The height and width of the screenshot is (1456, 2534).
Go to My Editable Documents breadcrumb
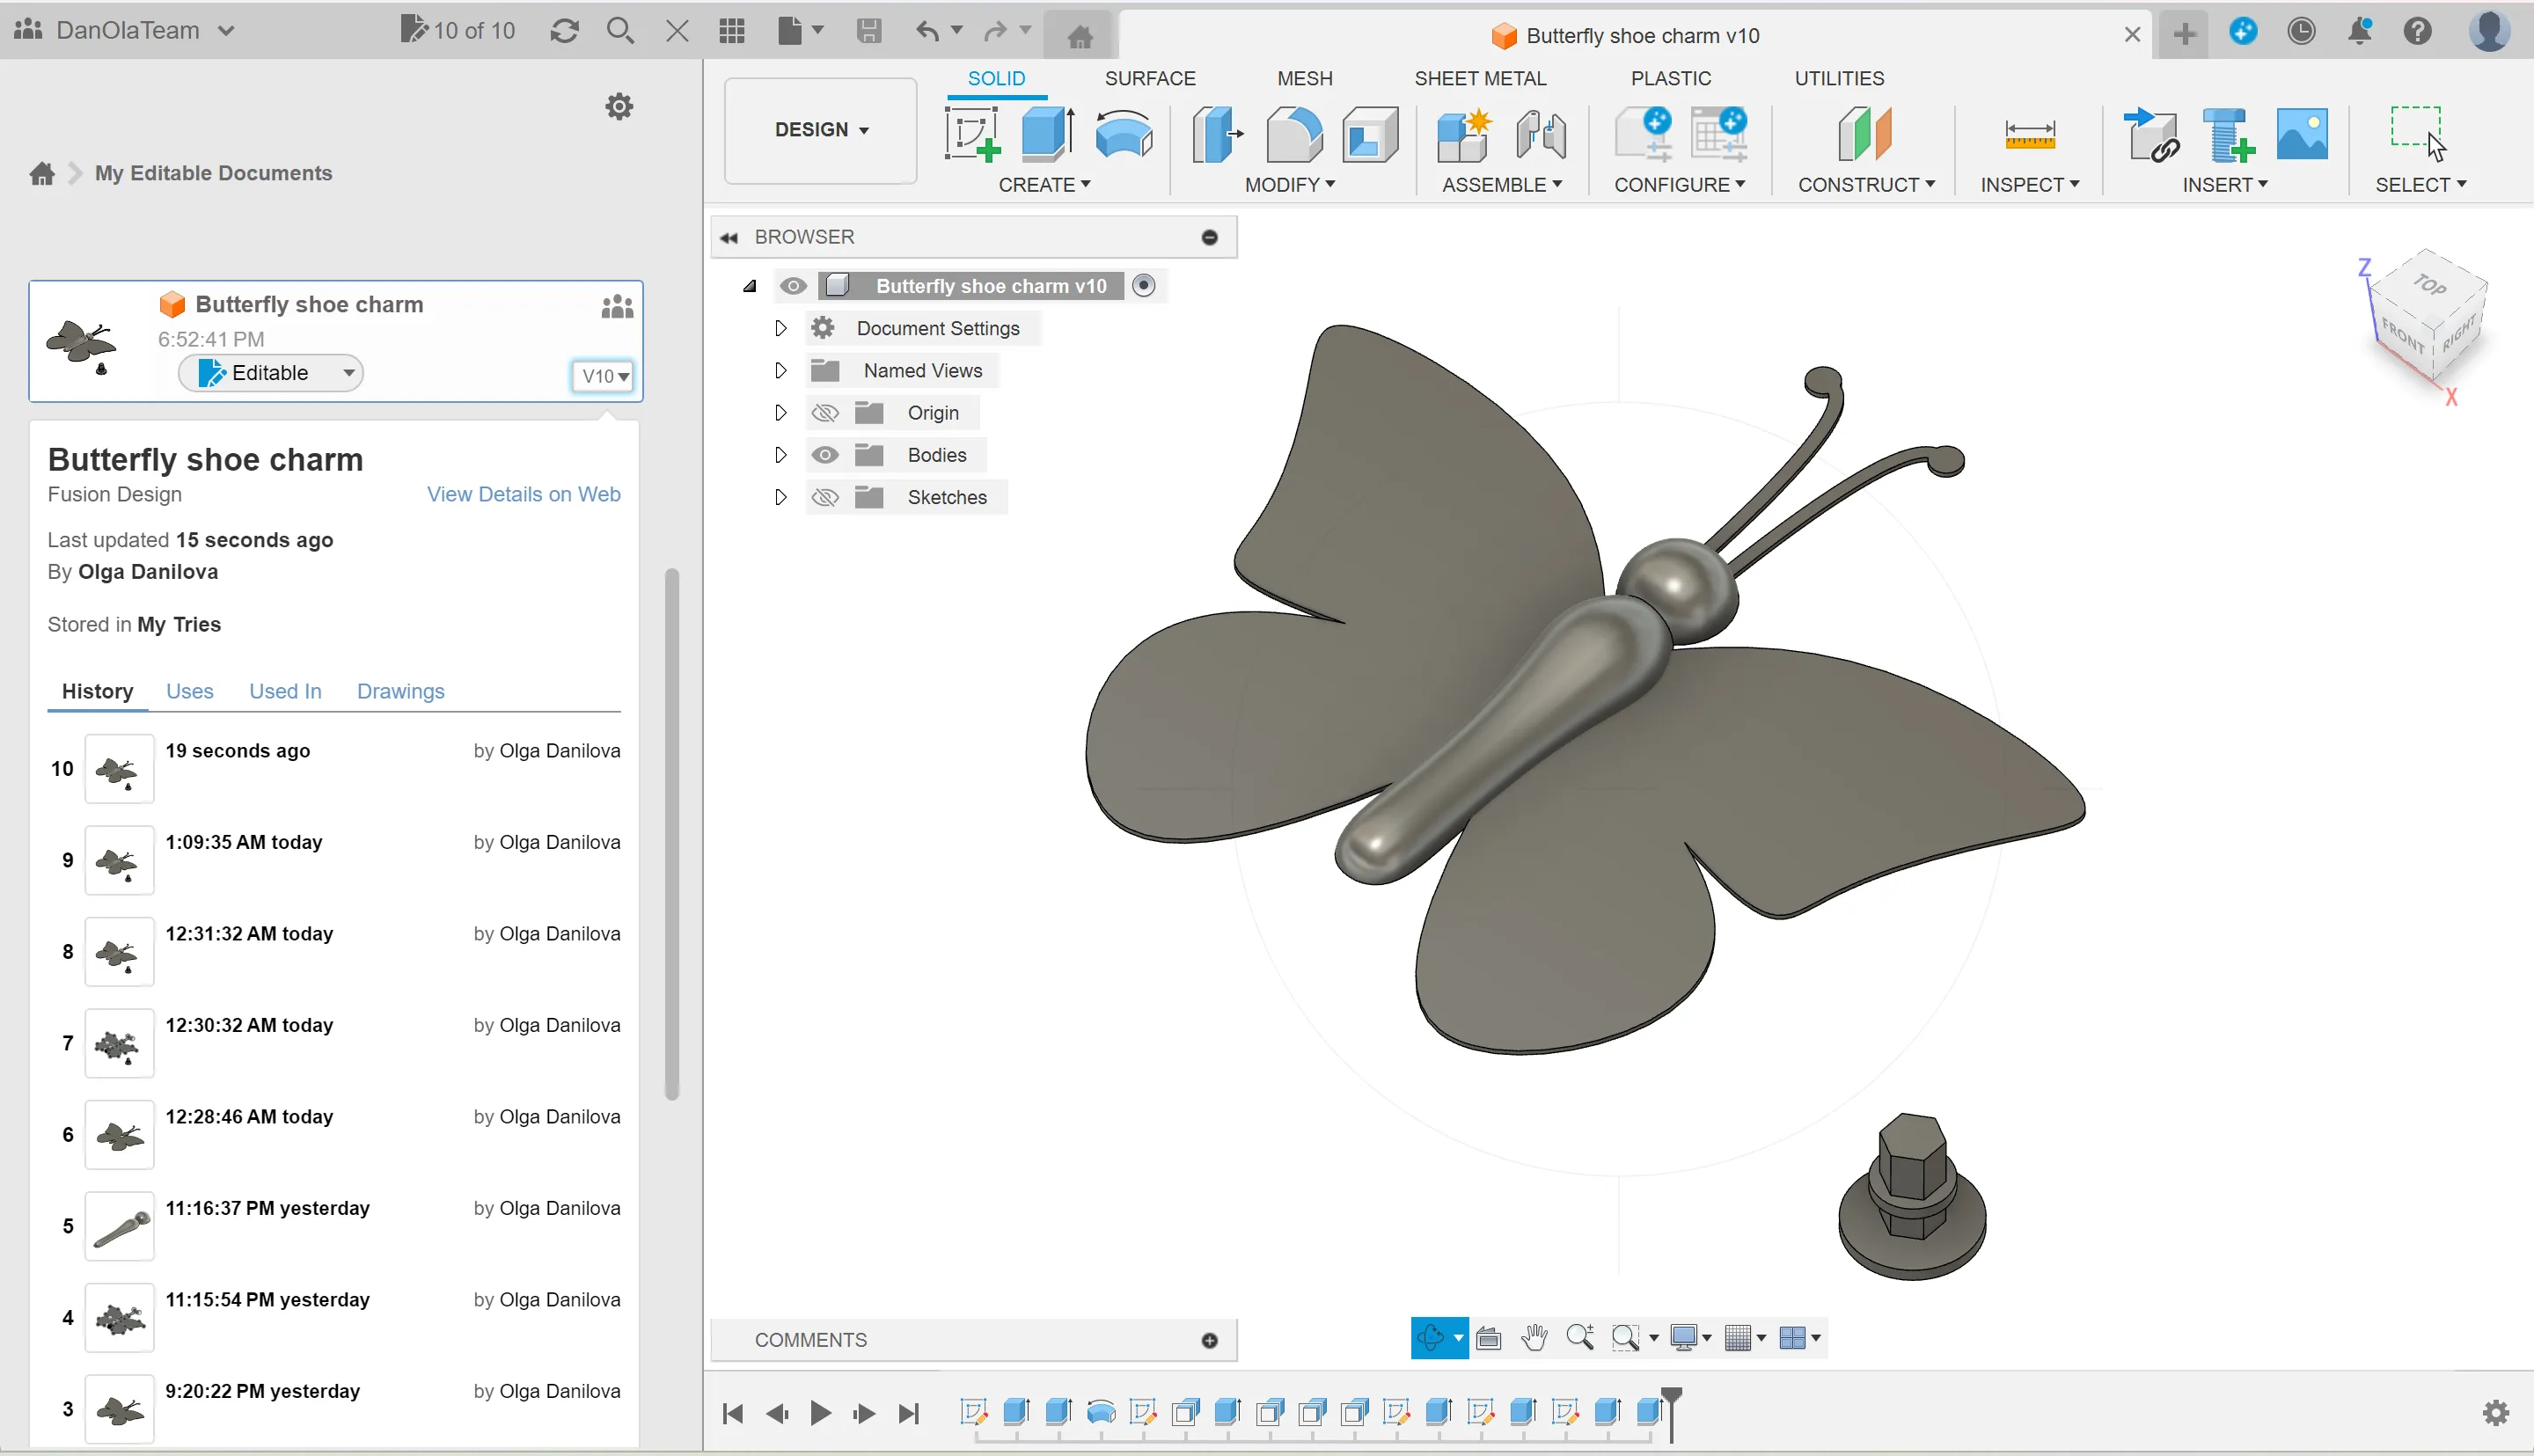tap(213, 173)
